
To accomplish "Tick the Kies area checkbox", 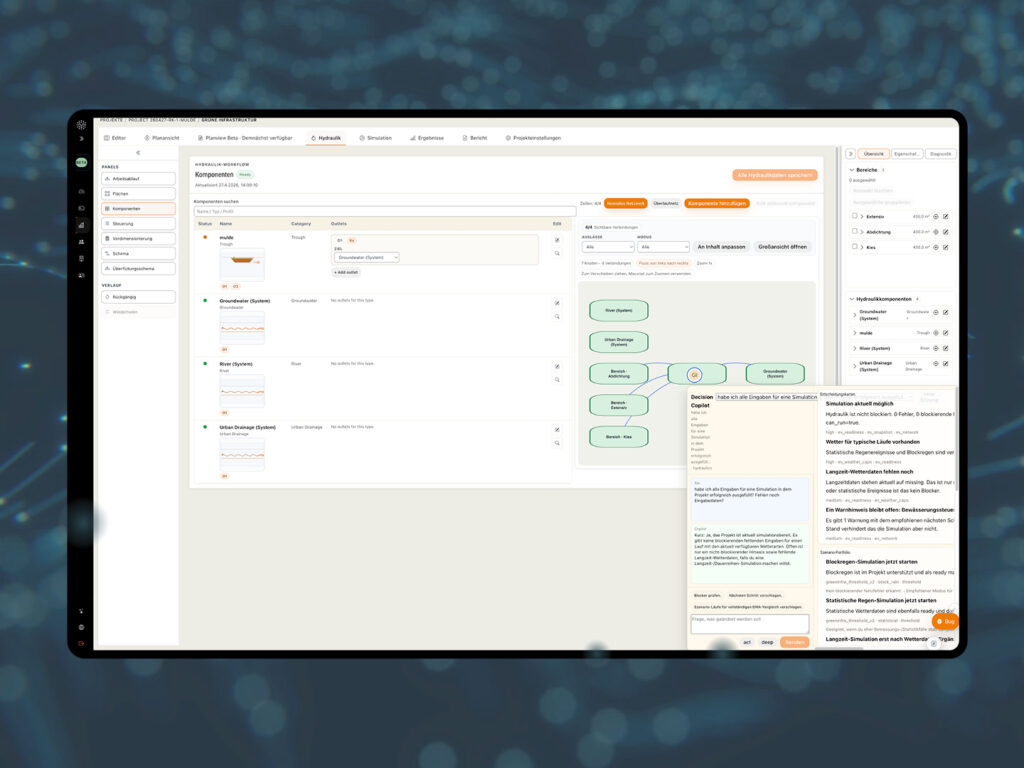I will (854, 247).
